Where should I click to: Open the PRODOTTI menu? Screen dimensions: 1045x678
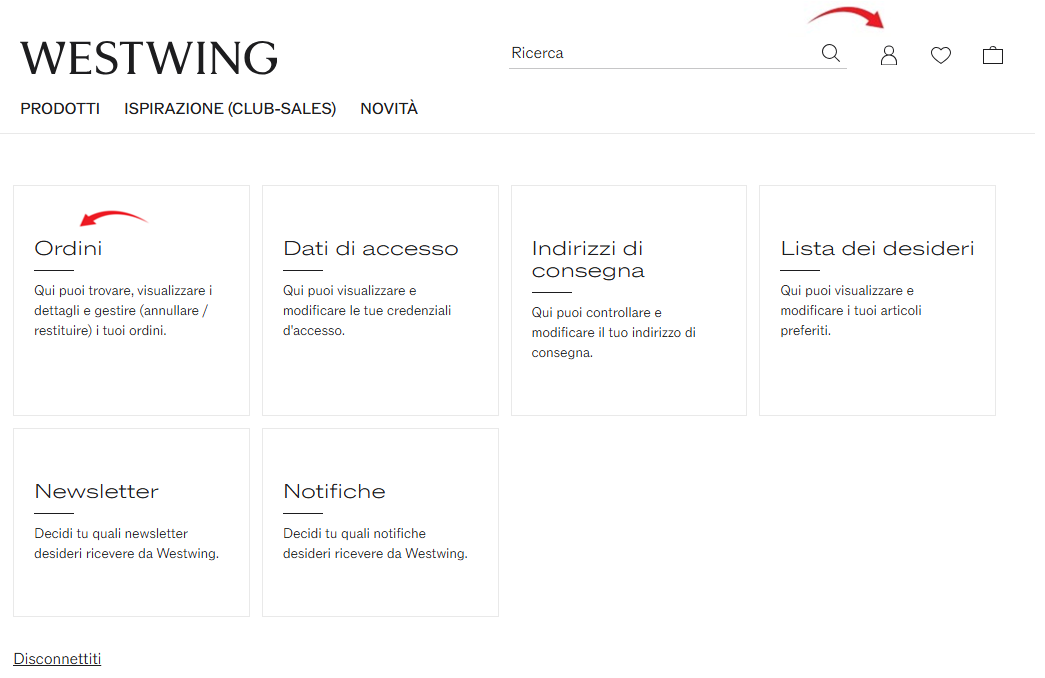pyautogui.click(x=60, y=109)
